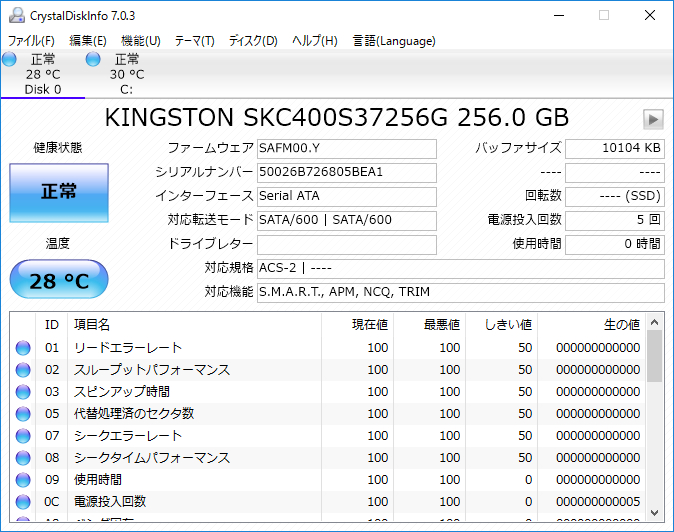Click status orb for スピンアップ時間 row

(x=23, y=392)
